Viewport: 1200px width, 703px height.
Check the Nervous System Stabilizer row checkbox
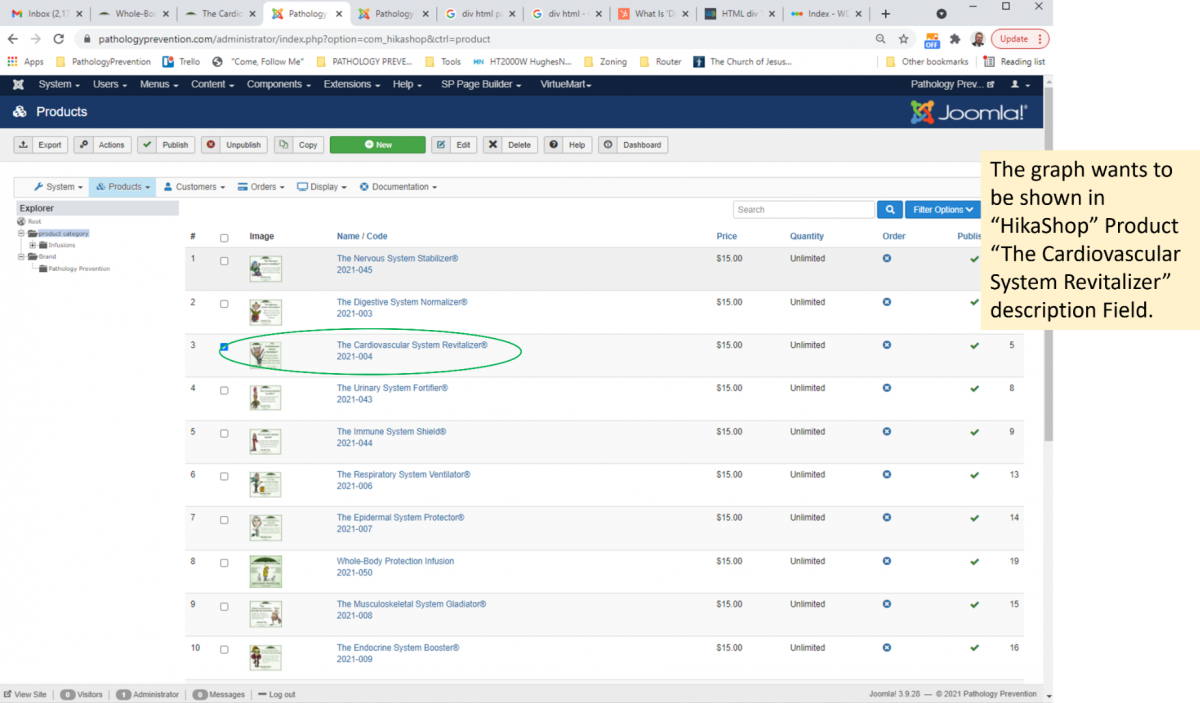click(x=224, y=261)
